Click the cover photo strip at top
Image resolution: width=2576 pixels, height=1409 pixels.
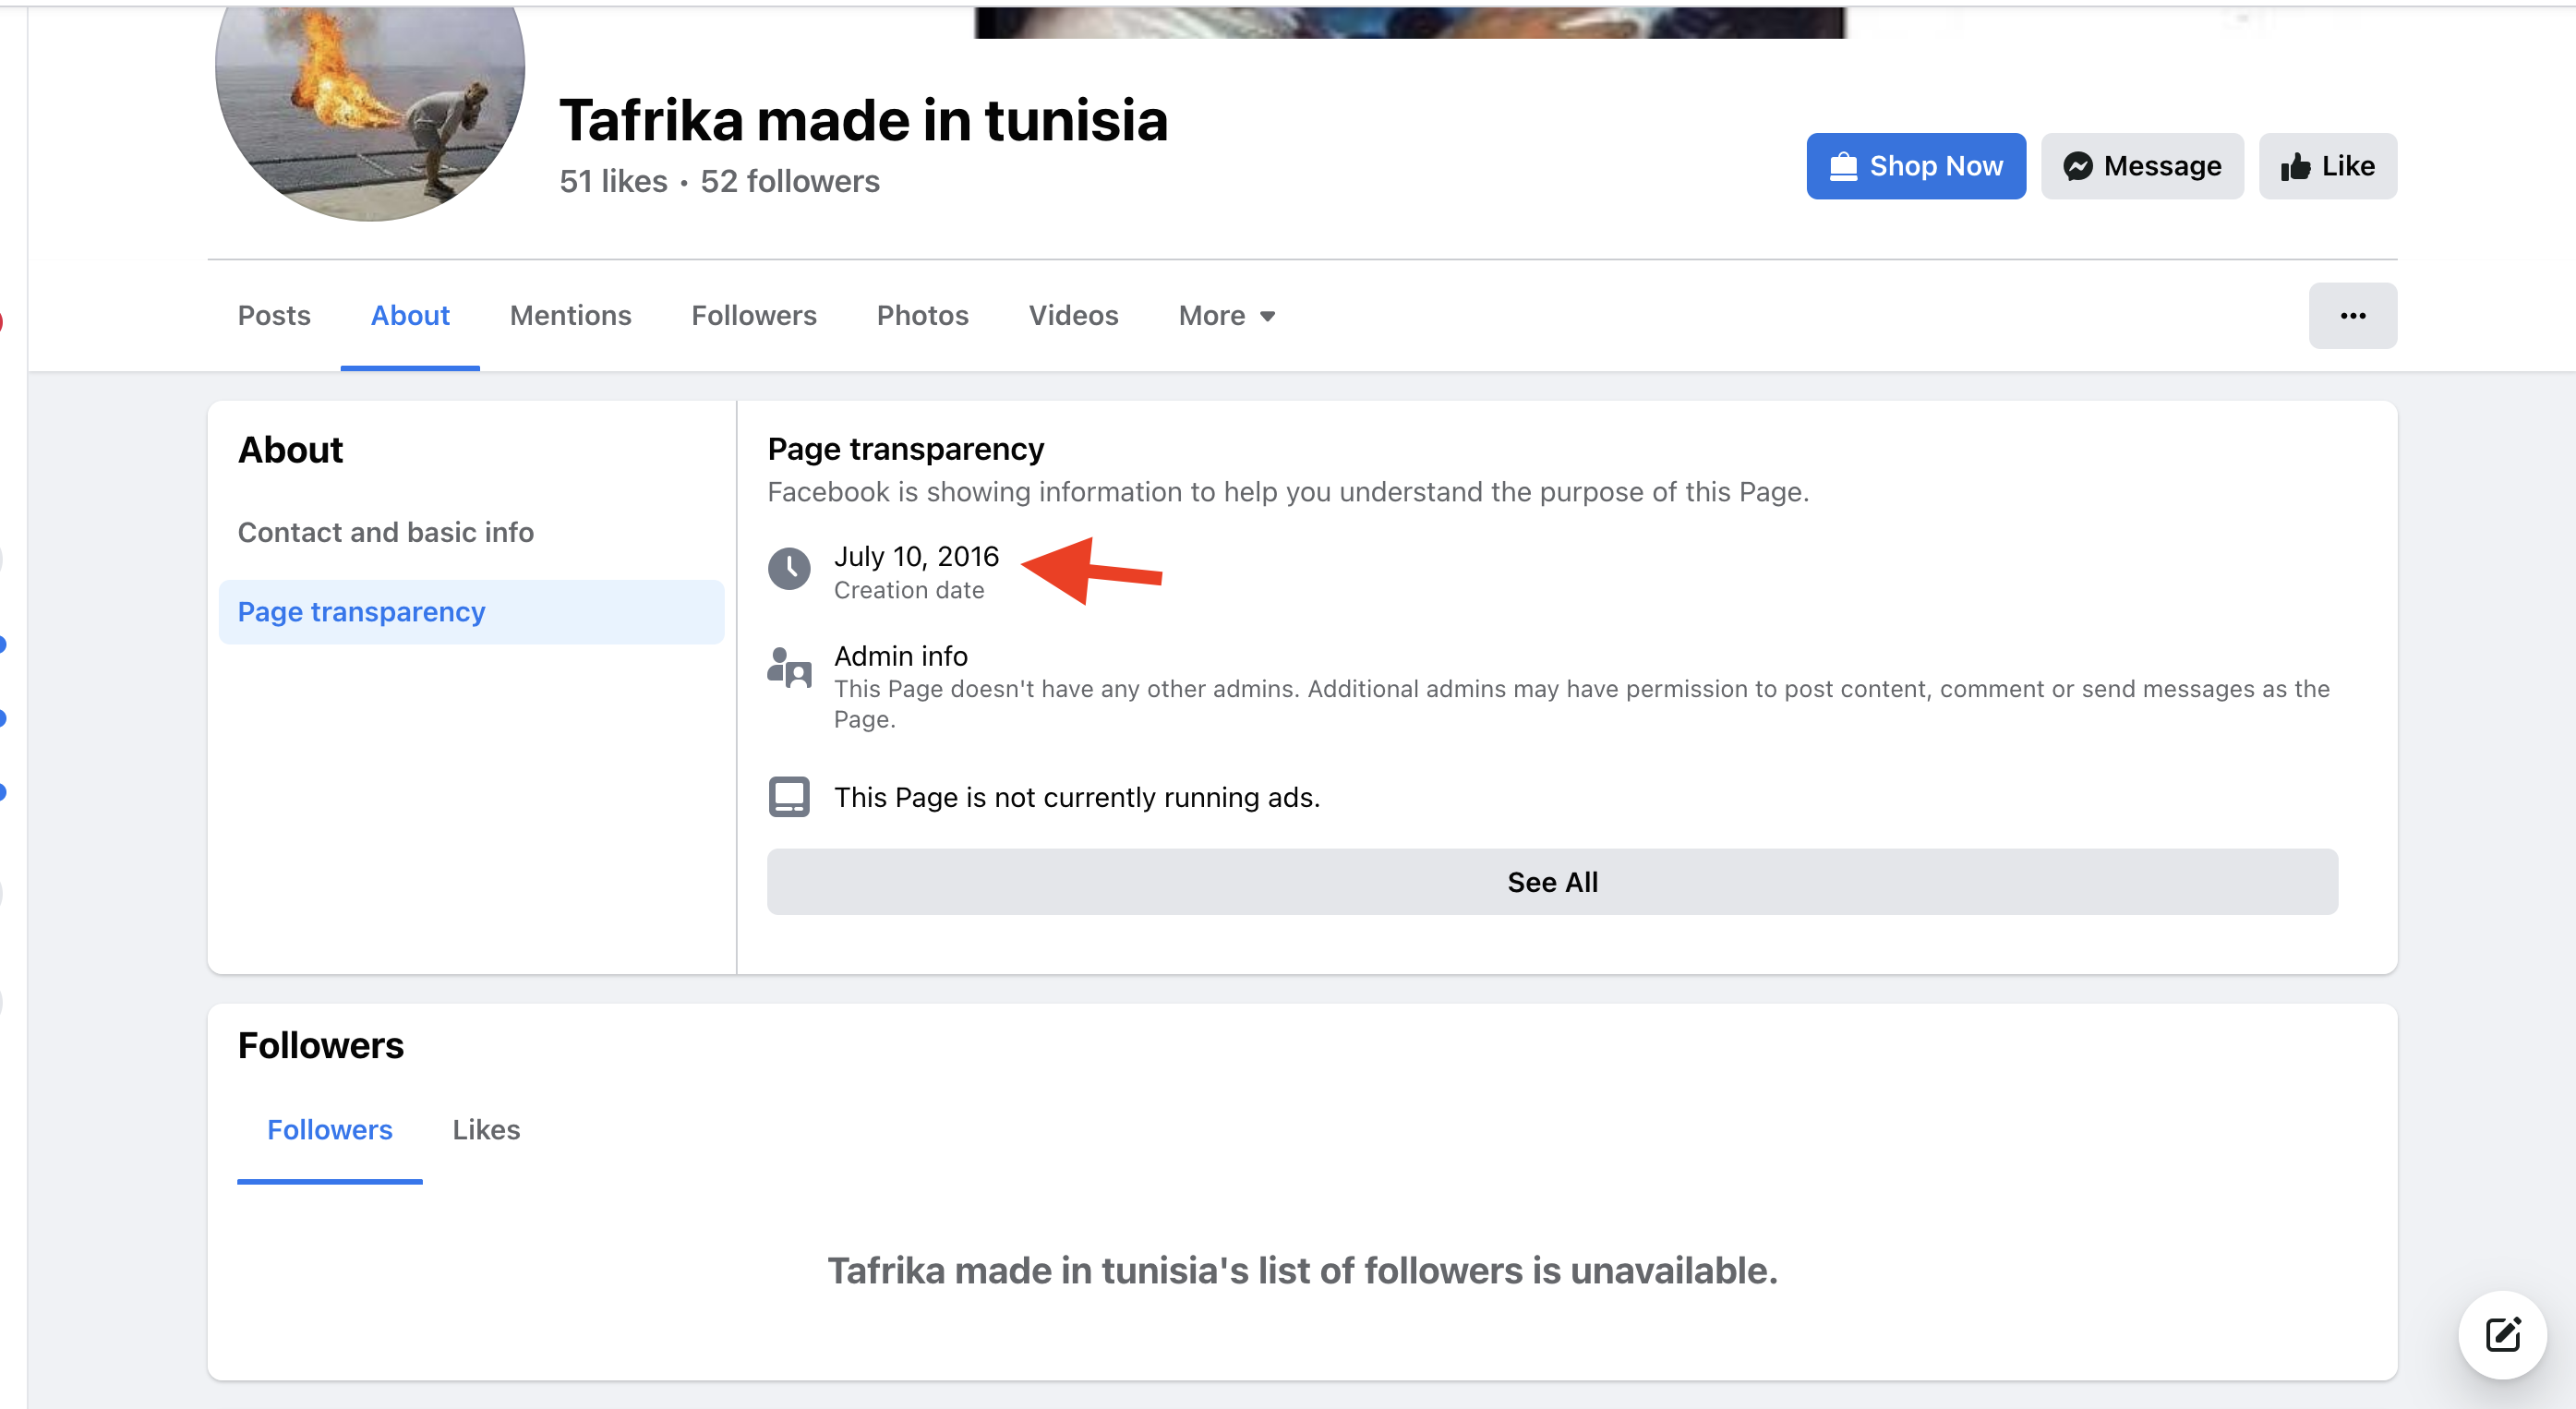click(1410, 21)
